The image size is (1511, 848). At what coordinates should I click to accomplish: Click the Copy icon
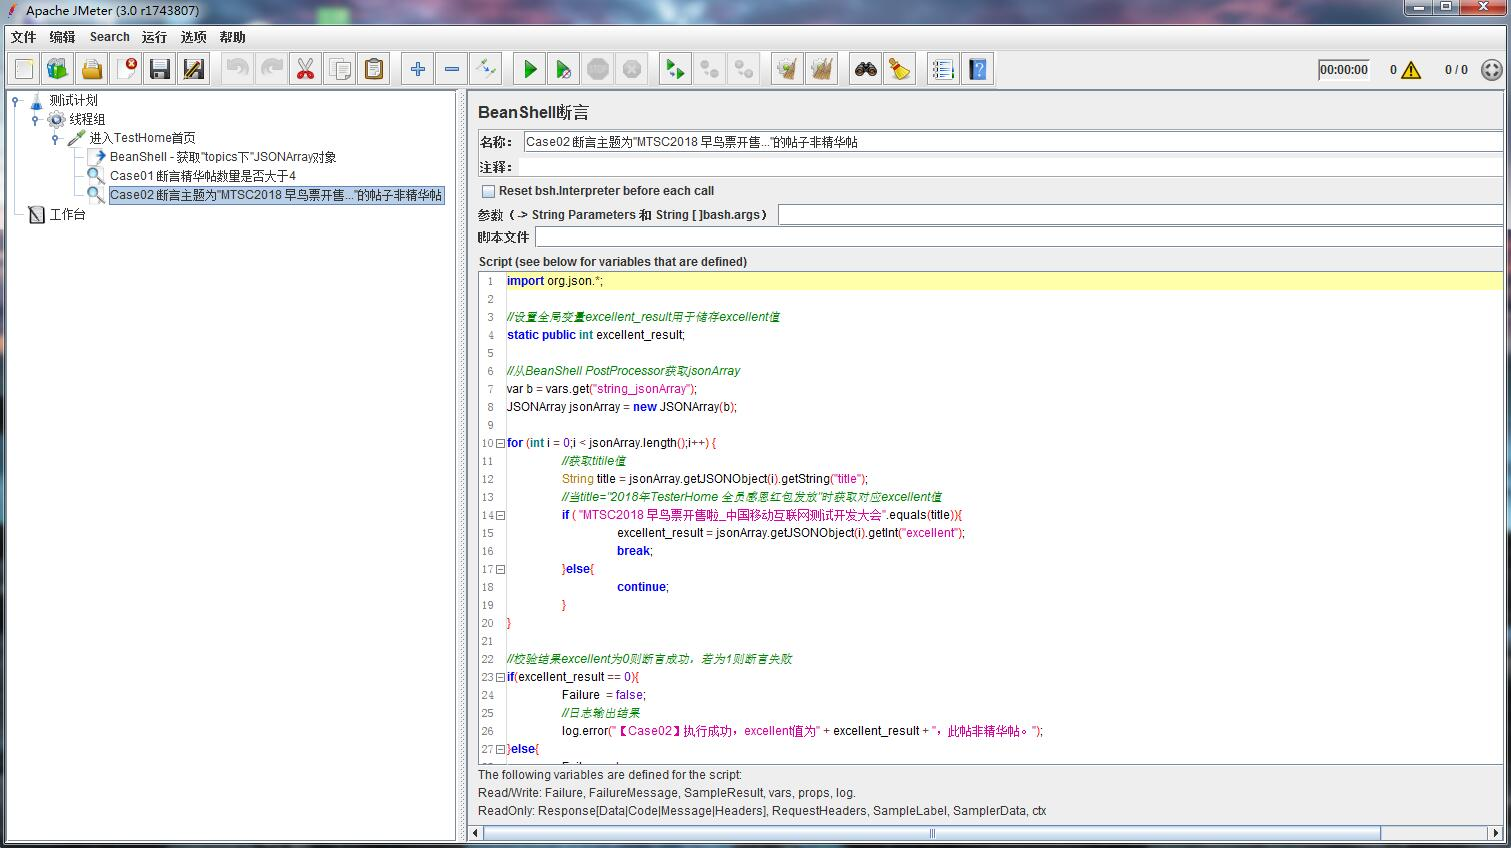coord(339,69)
